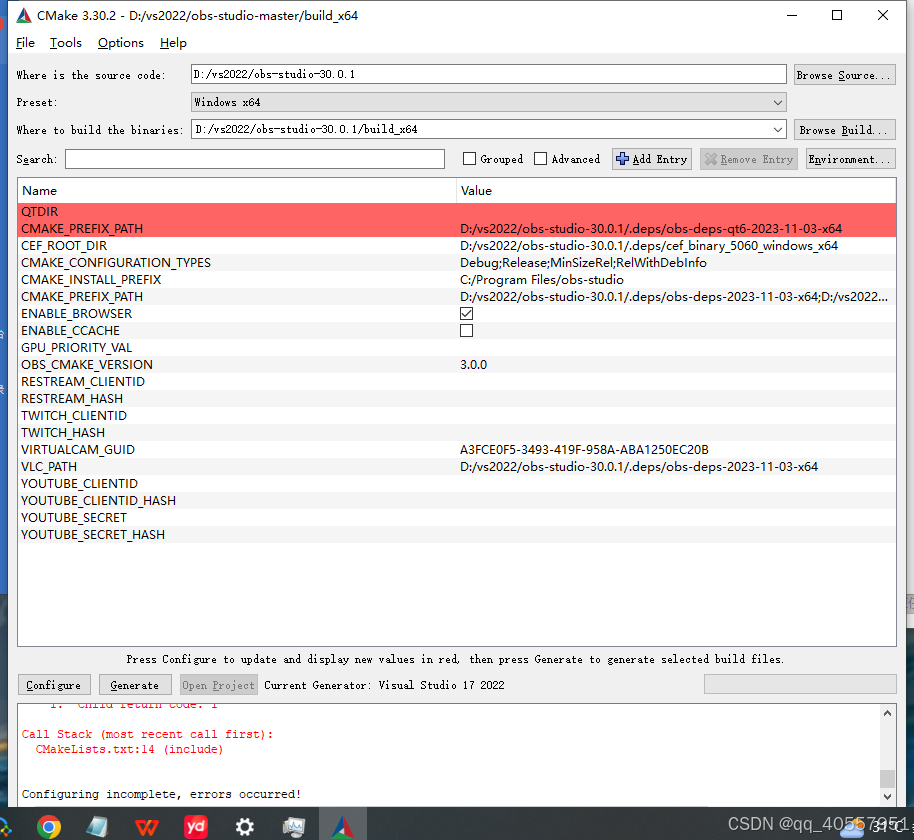This screenshot has height=840, width=914.
Task: Click the output log scroll down arrow
Action: coord(887,796)
